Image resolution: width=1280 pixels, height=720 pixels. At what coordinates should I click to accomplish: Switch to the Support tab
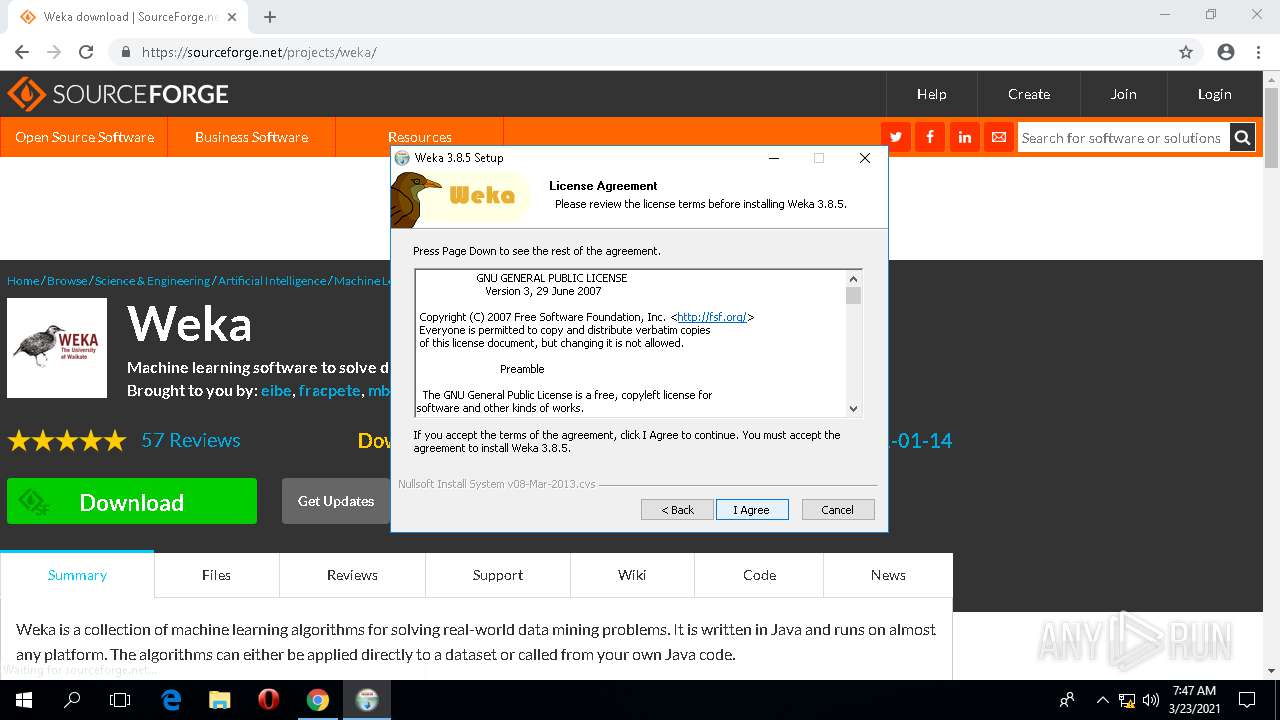pyautogui.click(x=498, y=575)
